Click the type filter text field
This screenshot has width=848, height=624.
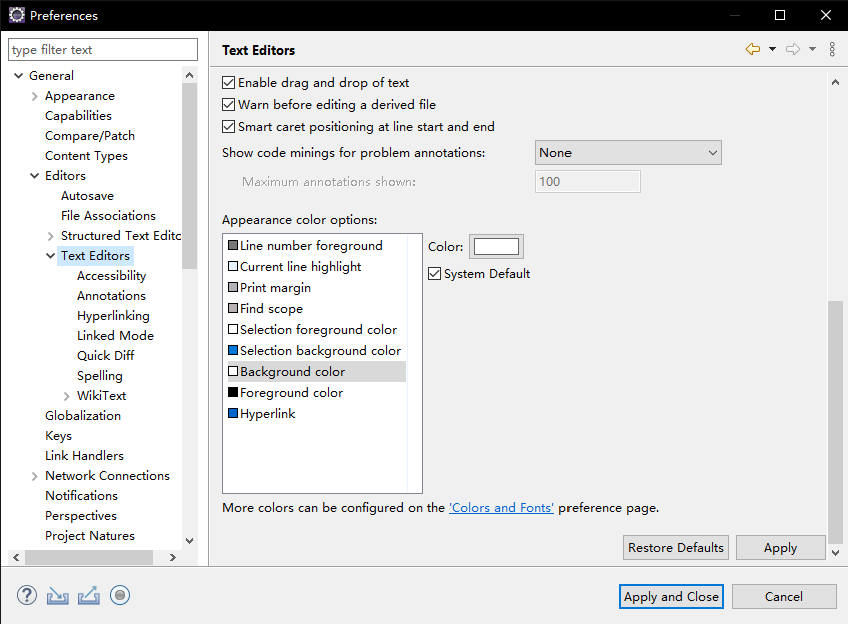[x=103, y=50]
